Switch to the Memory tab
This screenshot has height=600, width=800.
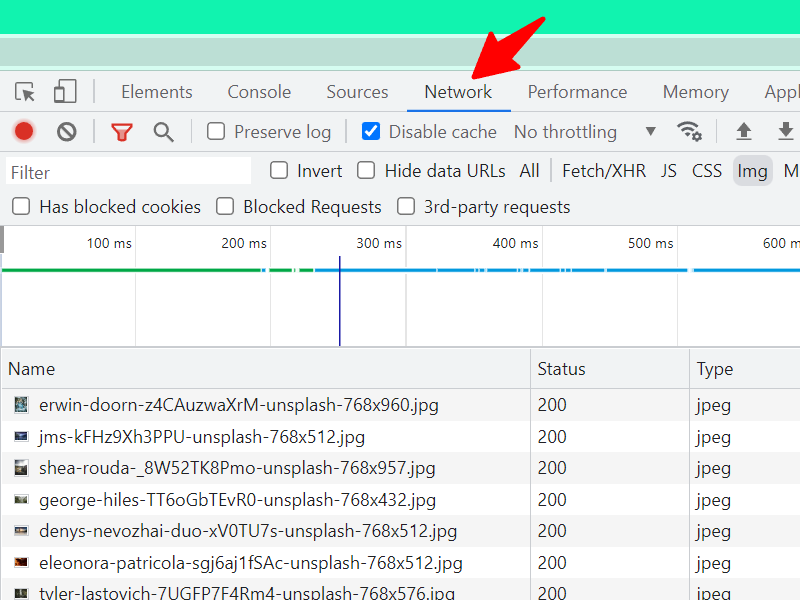(696, 92)
